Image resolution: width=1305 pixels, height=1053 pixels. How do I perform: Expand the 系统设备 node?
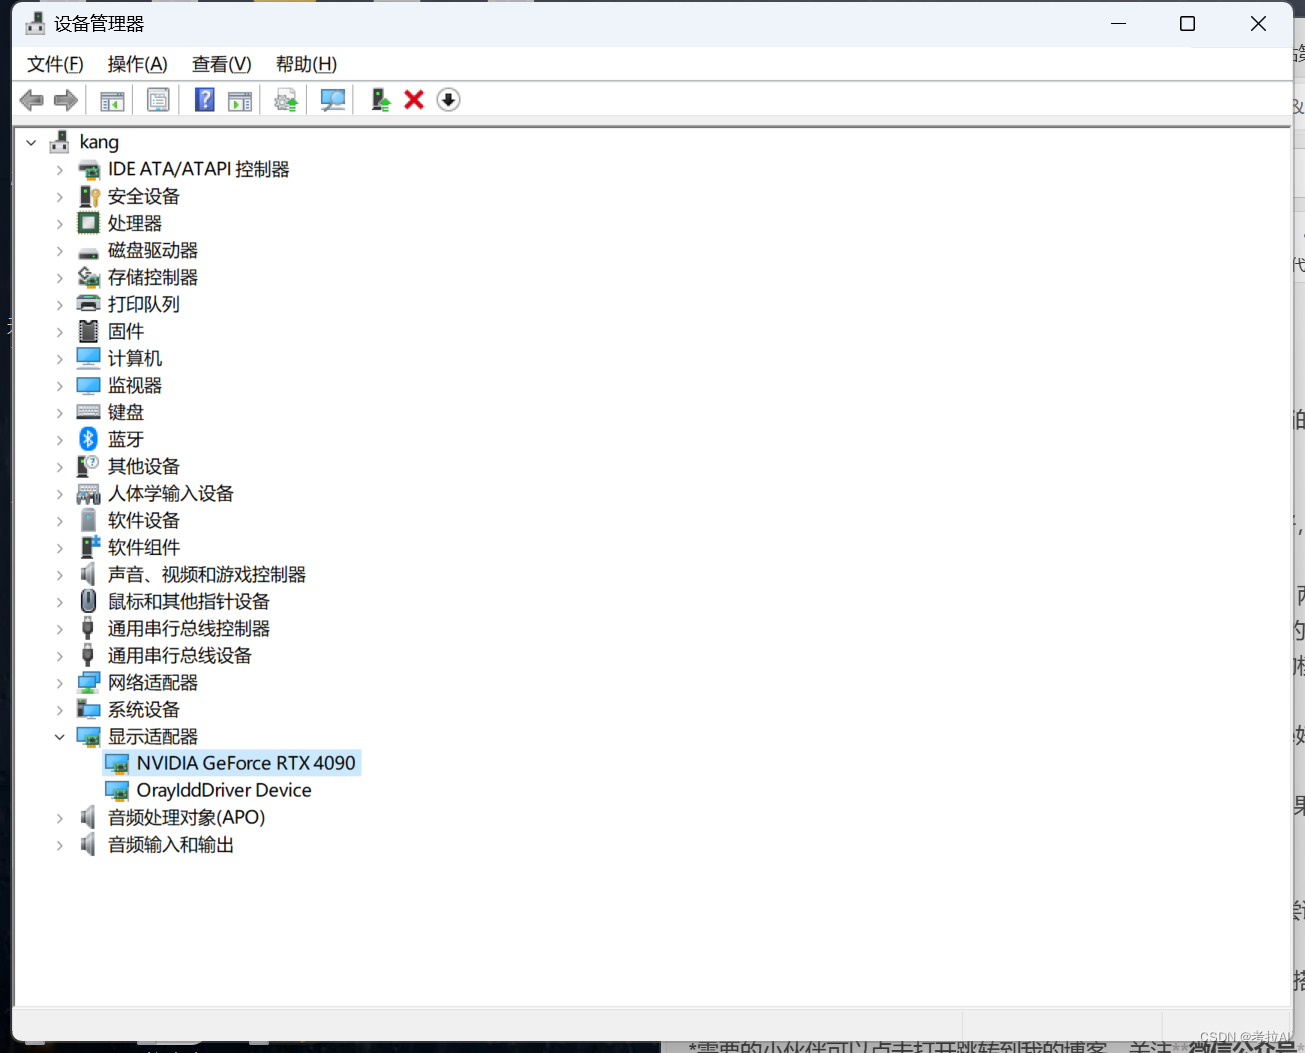point(59,709)
